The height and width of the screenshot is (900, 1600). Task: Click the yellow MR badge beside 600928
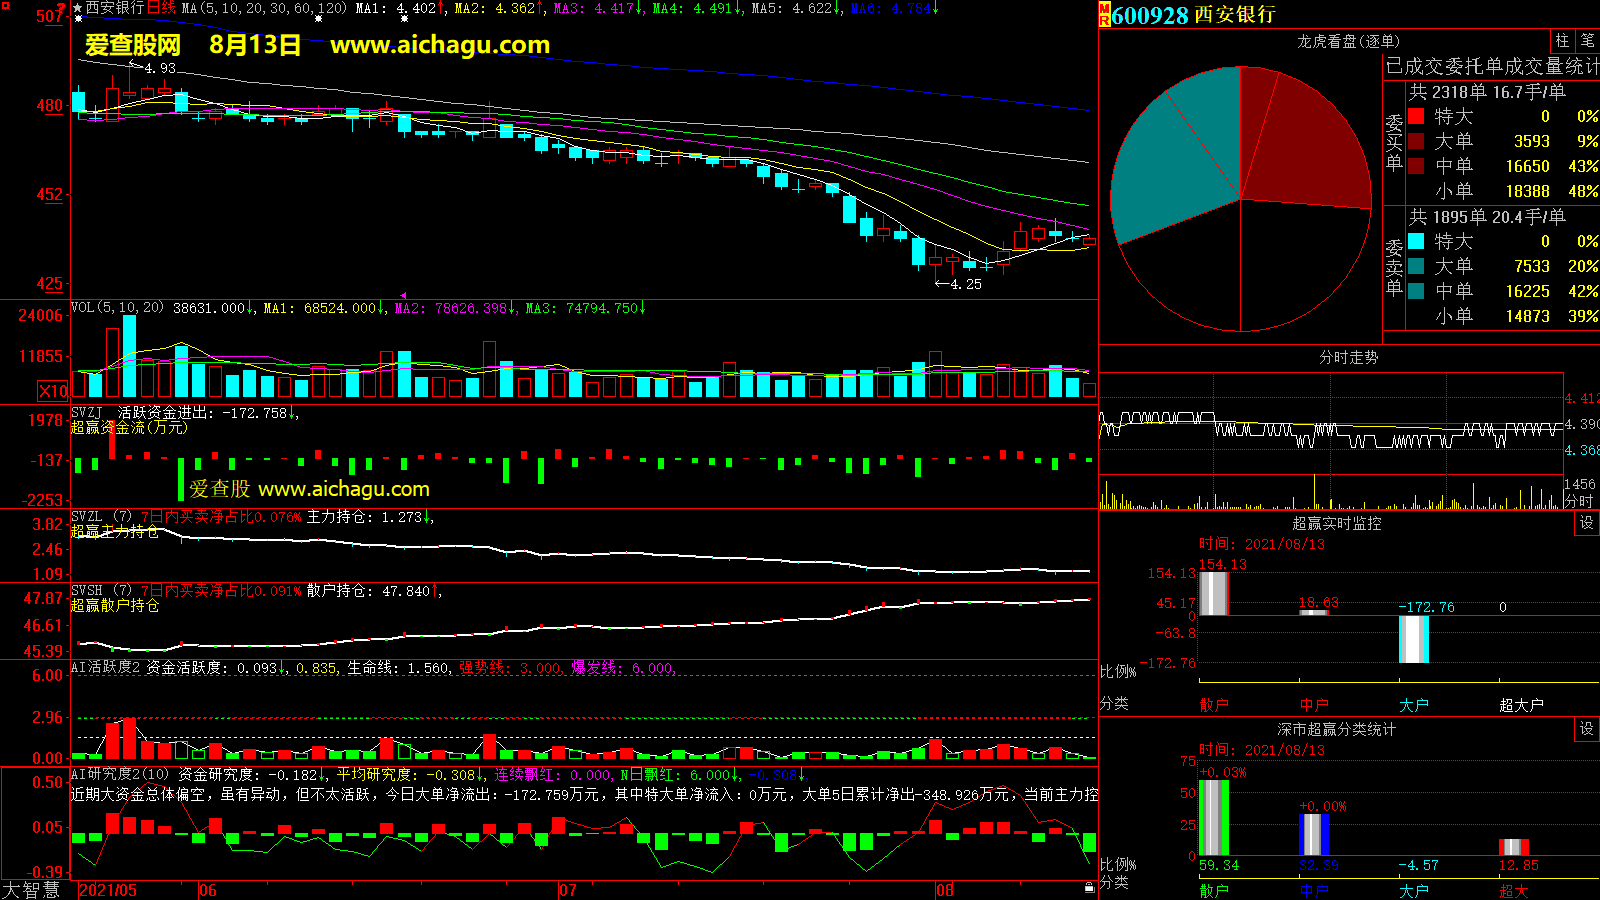[1105, 15]
